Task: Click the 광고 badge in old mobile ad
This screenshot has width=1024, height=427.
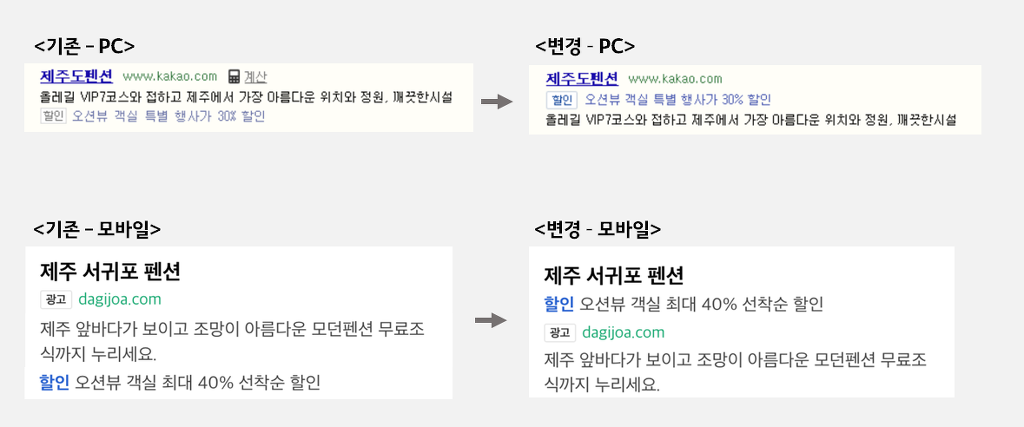Action: coord(56,300)
